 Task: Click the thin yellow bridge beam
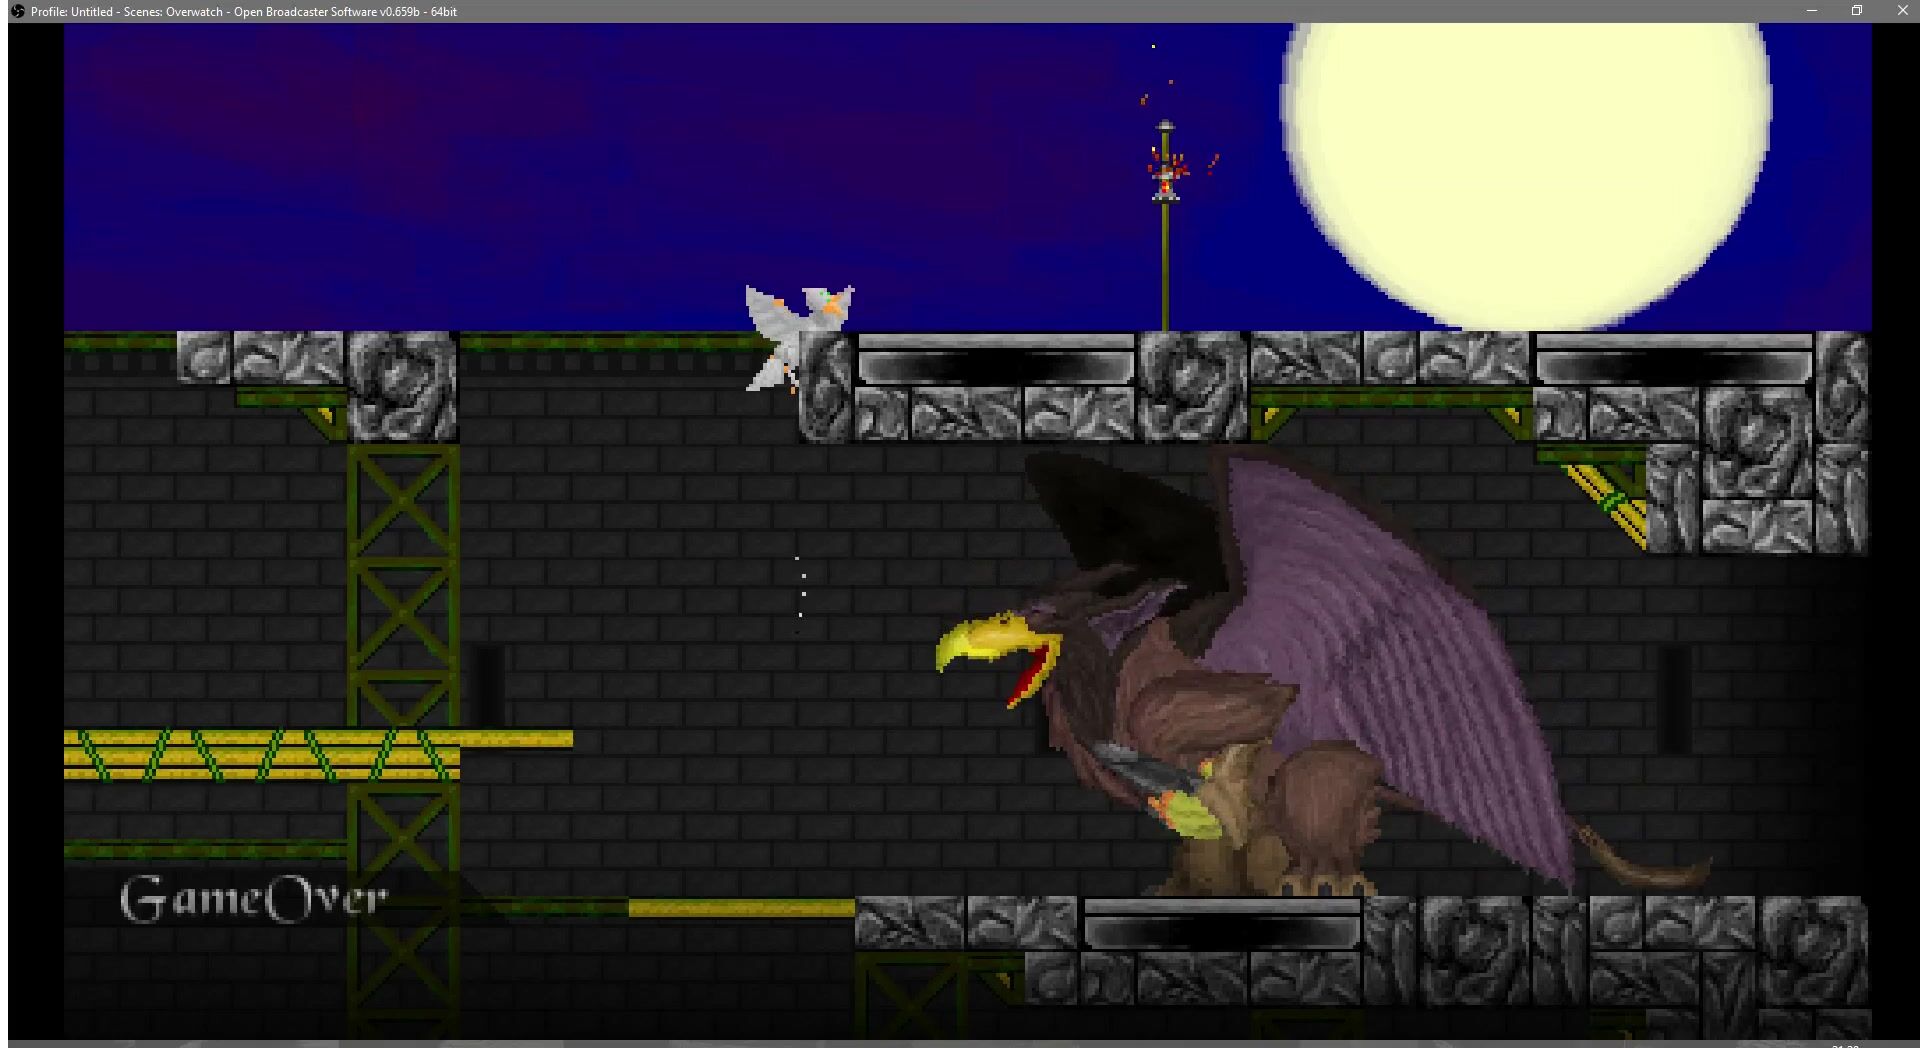point(741,908)
